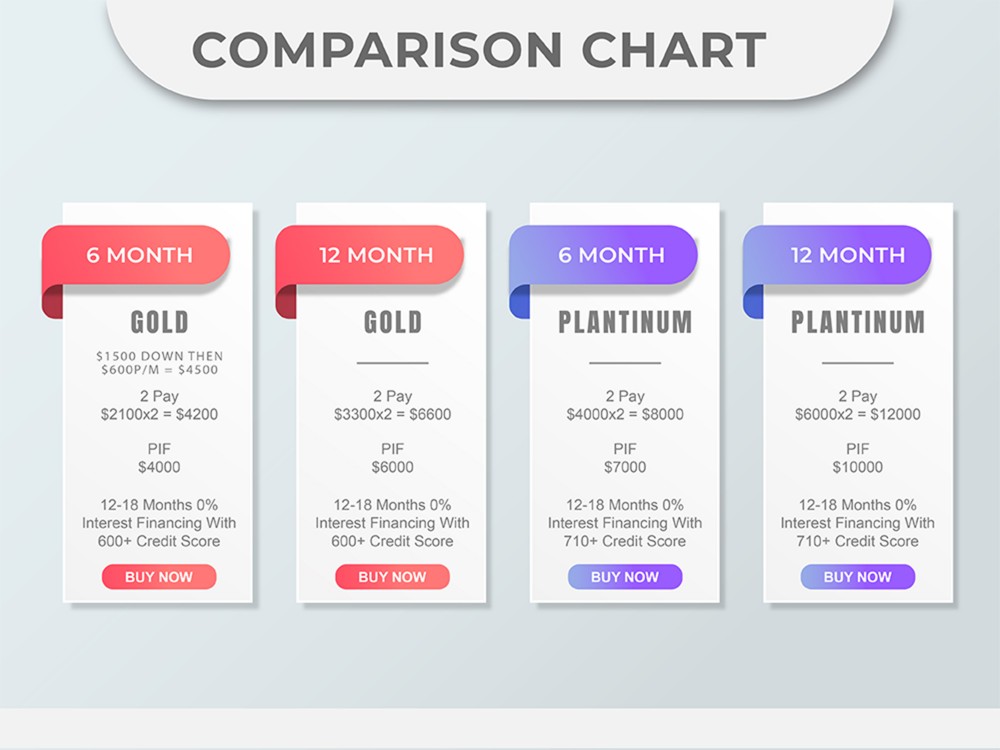Click the $1500 down then $600P/M text
Screen dimensions: 1000x750
click(x=159, y=363)
